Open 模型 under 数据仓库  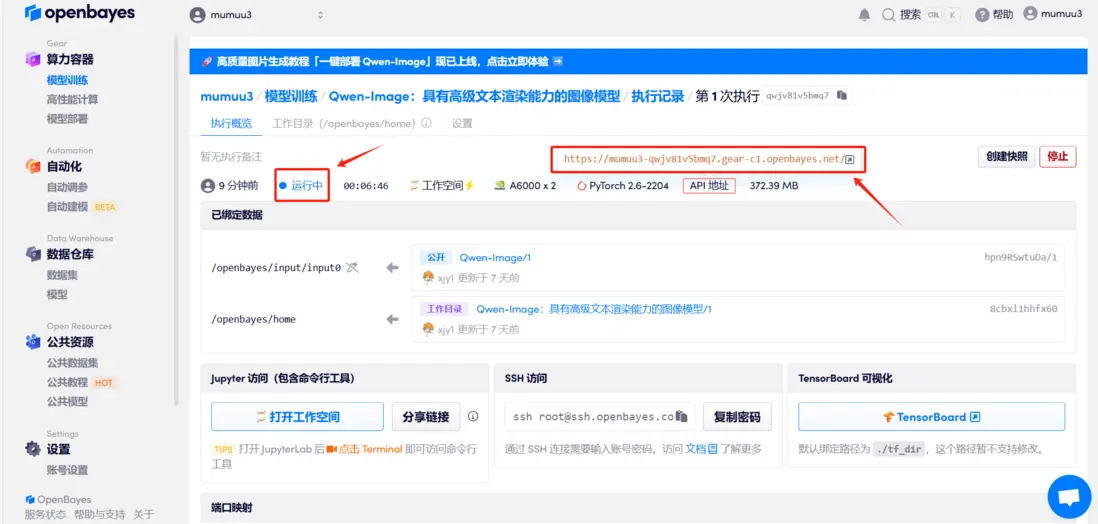(x=57, y=295)
